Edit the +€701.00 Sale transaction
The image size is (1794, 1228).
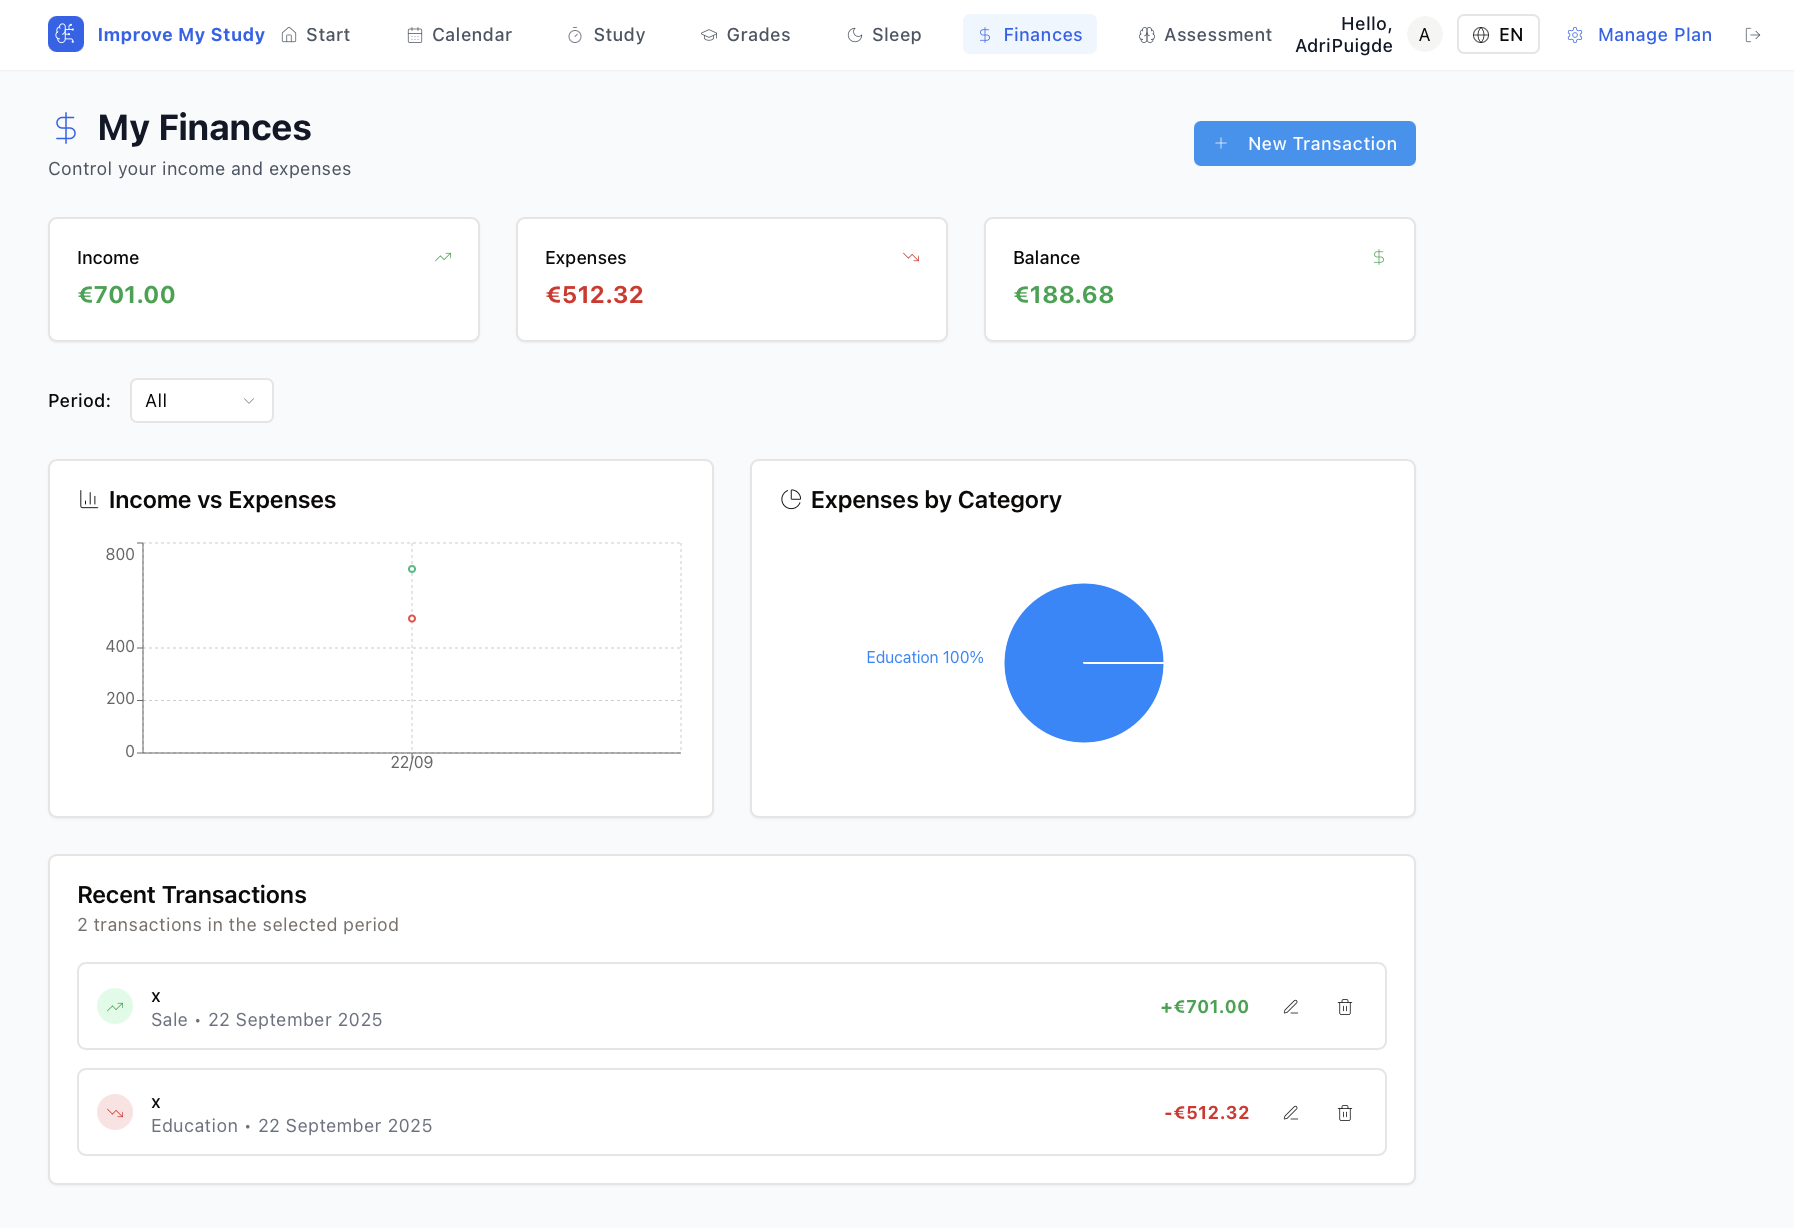tap(1291, 1007)
